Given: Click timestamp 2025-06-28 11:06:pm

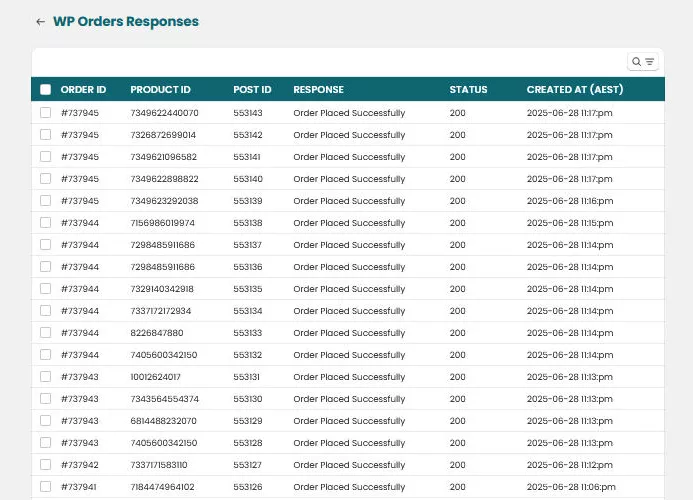Looking at the screenshot, I should (571, 487).
